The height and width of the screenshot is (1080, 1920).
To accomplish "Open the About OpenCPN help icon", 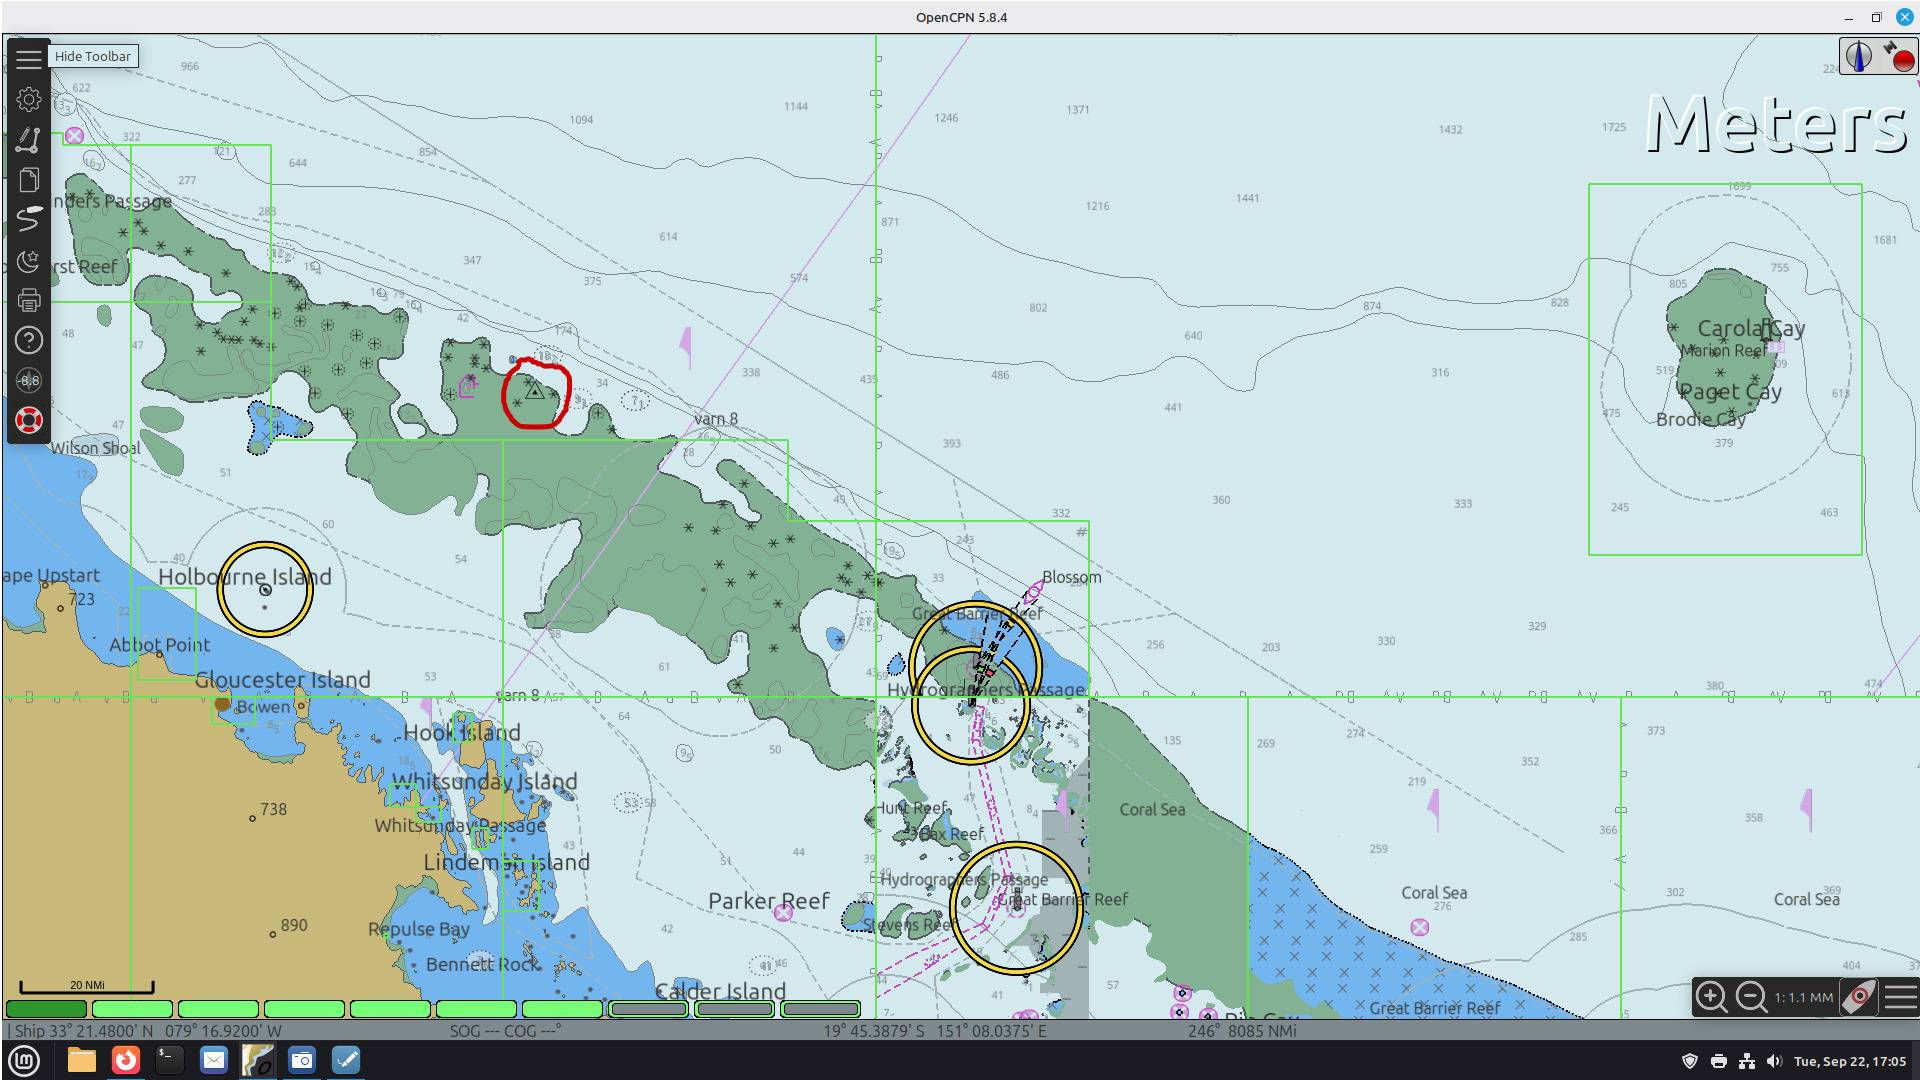I will [28, 341].
